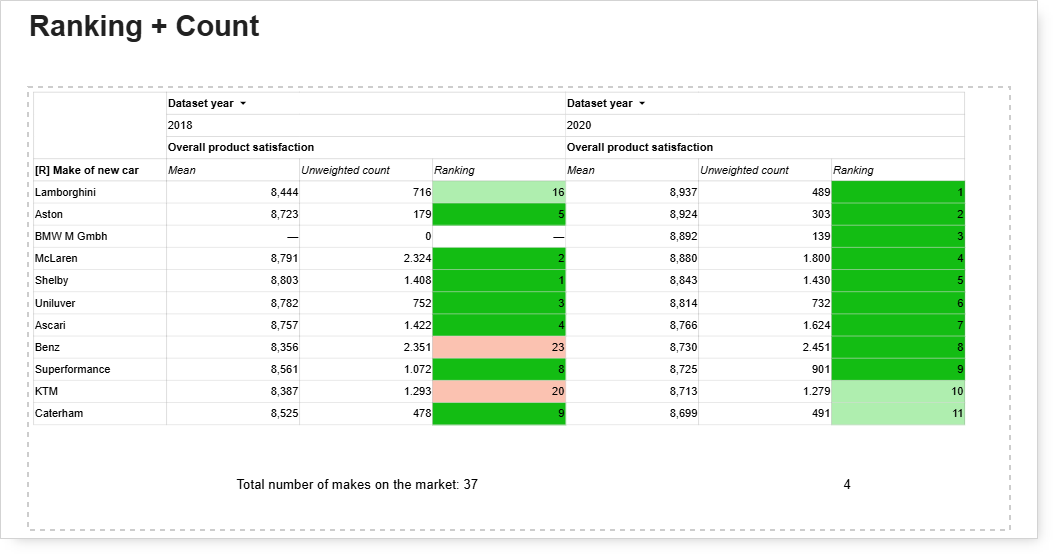Click KTM's 2020 ranking cell 10
The image size is (1053, 554).
click(x=898, y=391)
